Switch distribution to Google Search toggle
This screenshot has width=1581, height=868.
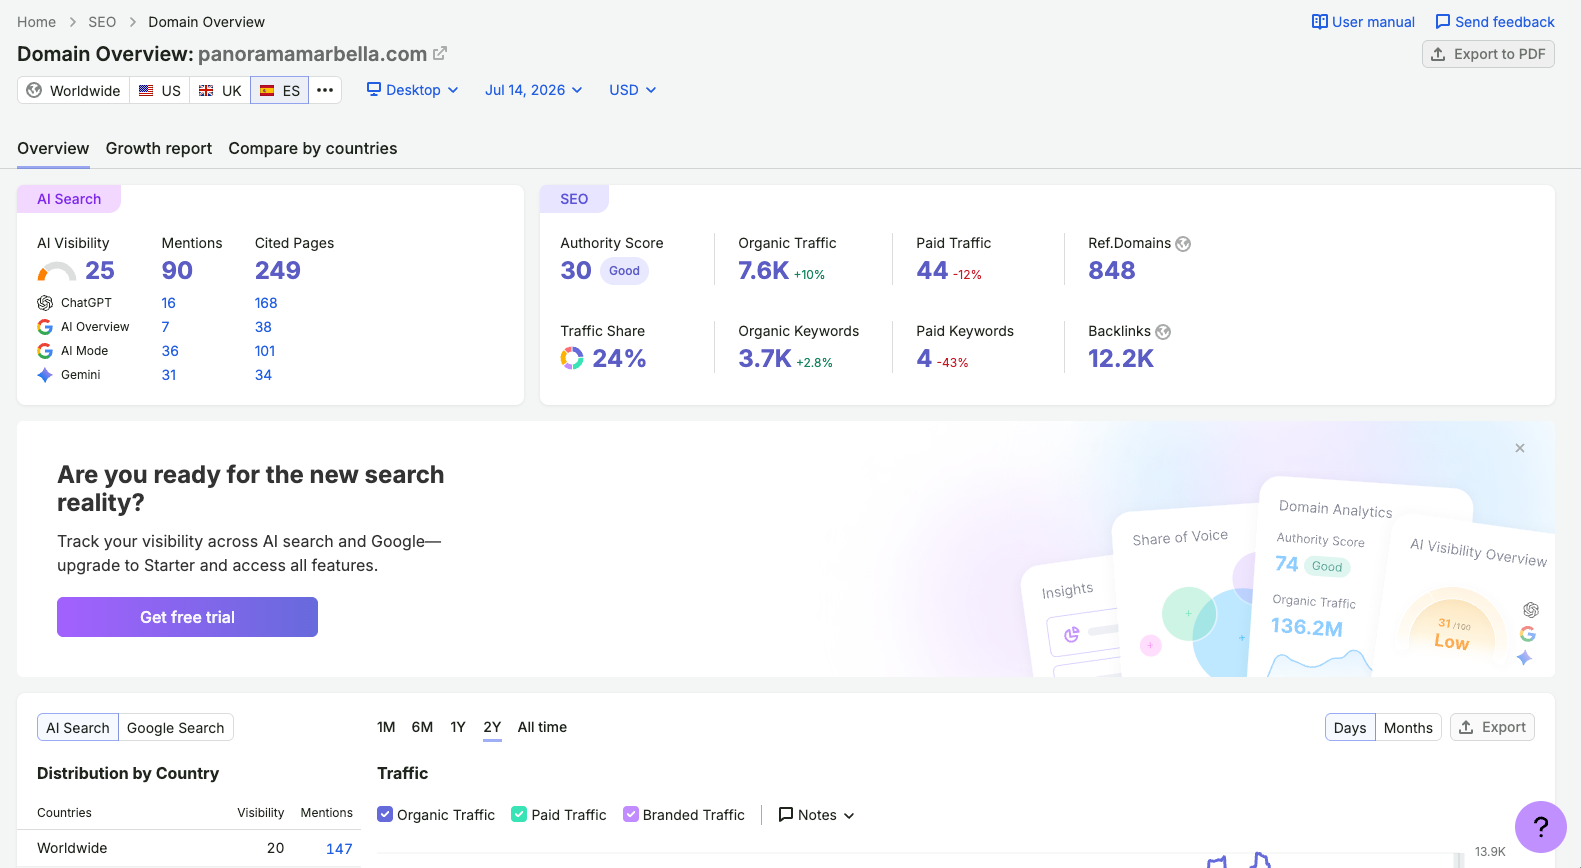[176, 727]
